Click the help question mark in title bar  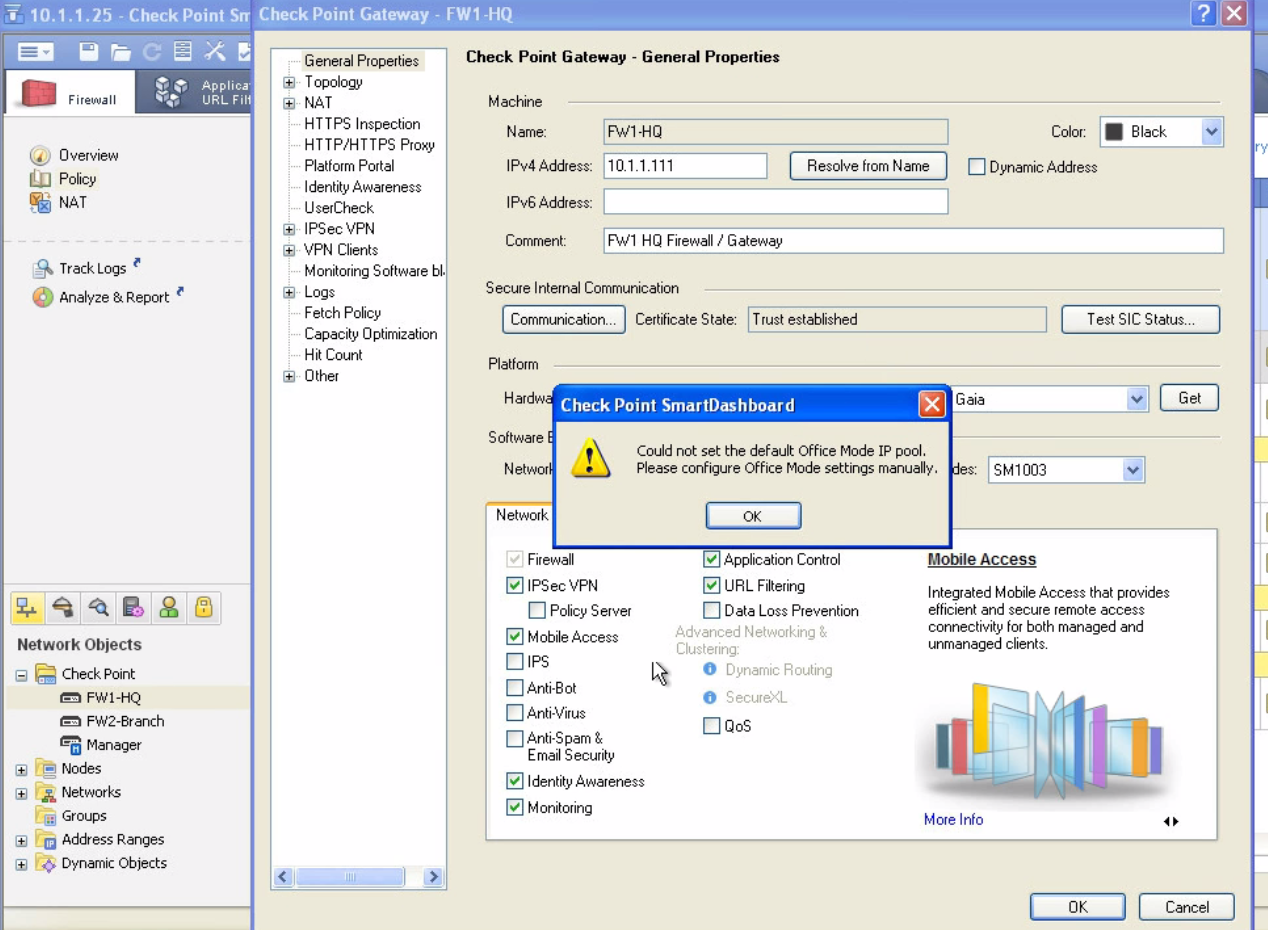[1204, 13]
